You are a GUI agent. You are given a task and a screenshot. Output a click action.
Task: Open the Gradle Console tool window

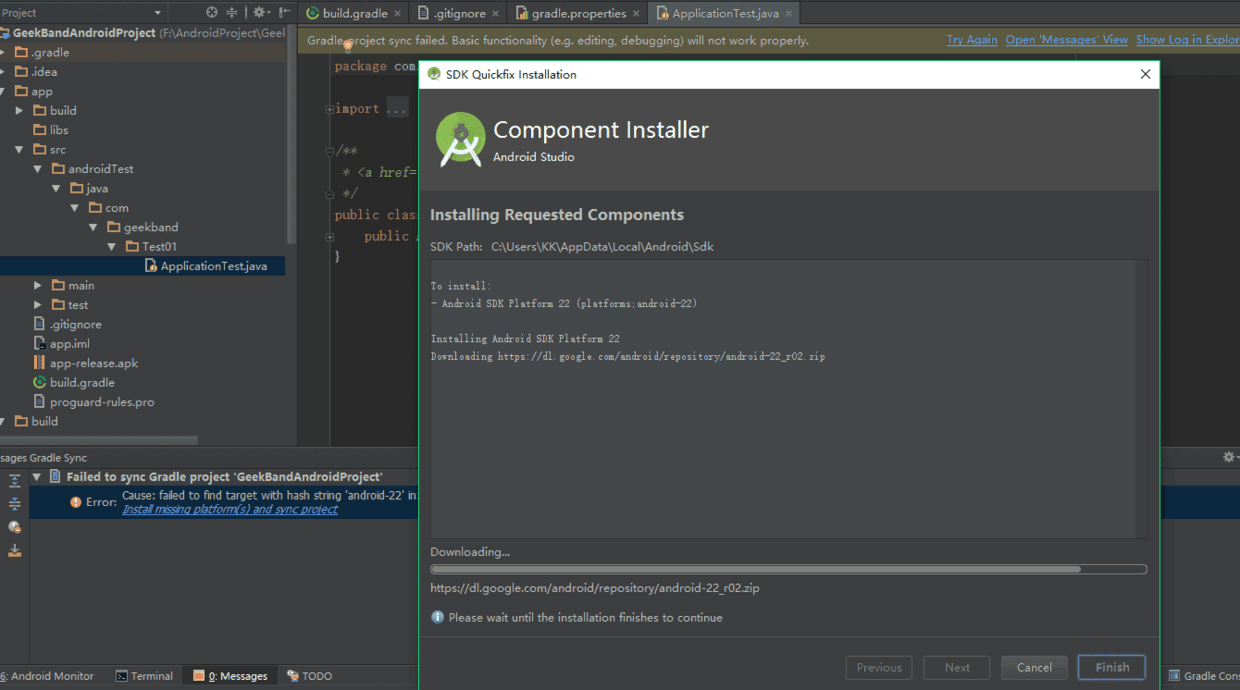[x=1204, y=676]
